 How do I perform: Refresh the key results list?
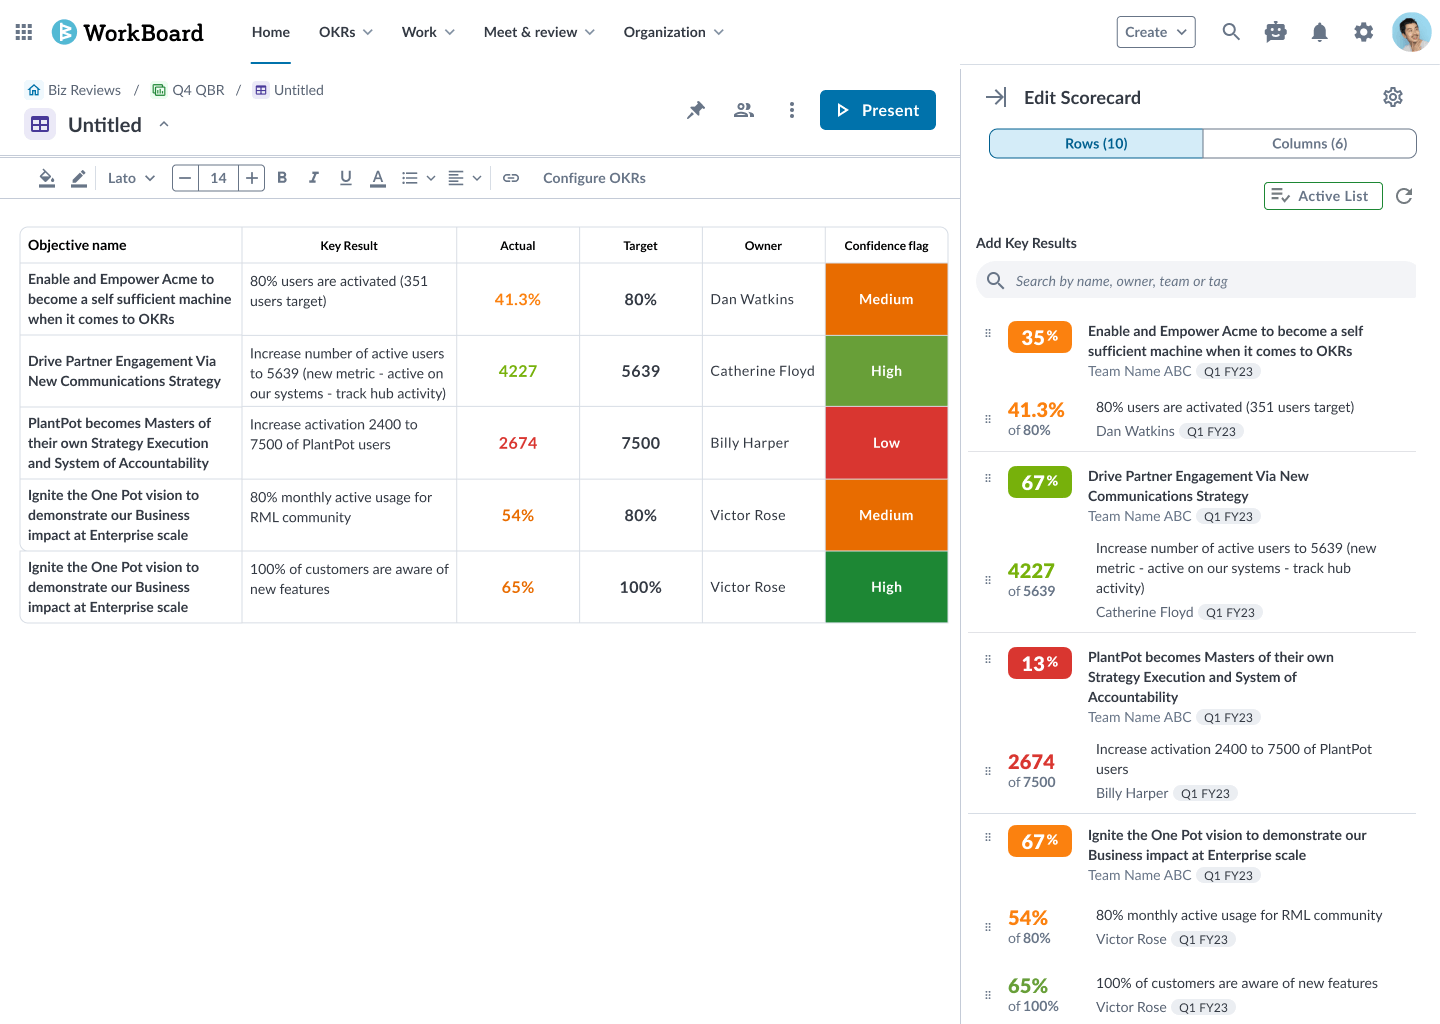[x=1404, y=196]
